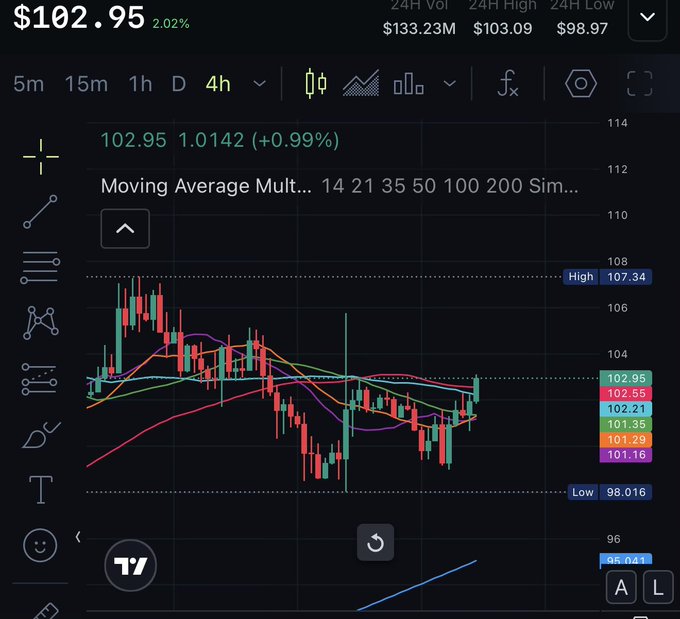Image resolution: width=680 pixels, height=619 pixels.
Task: Click the orange 101.29 moving average tag
Action: click(626, 439)
